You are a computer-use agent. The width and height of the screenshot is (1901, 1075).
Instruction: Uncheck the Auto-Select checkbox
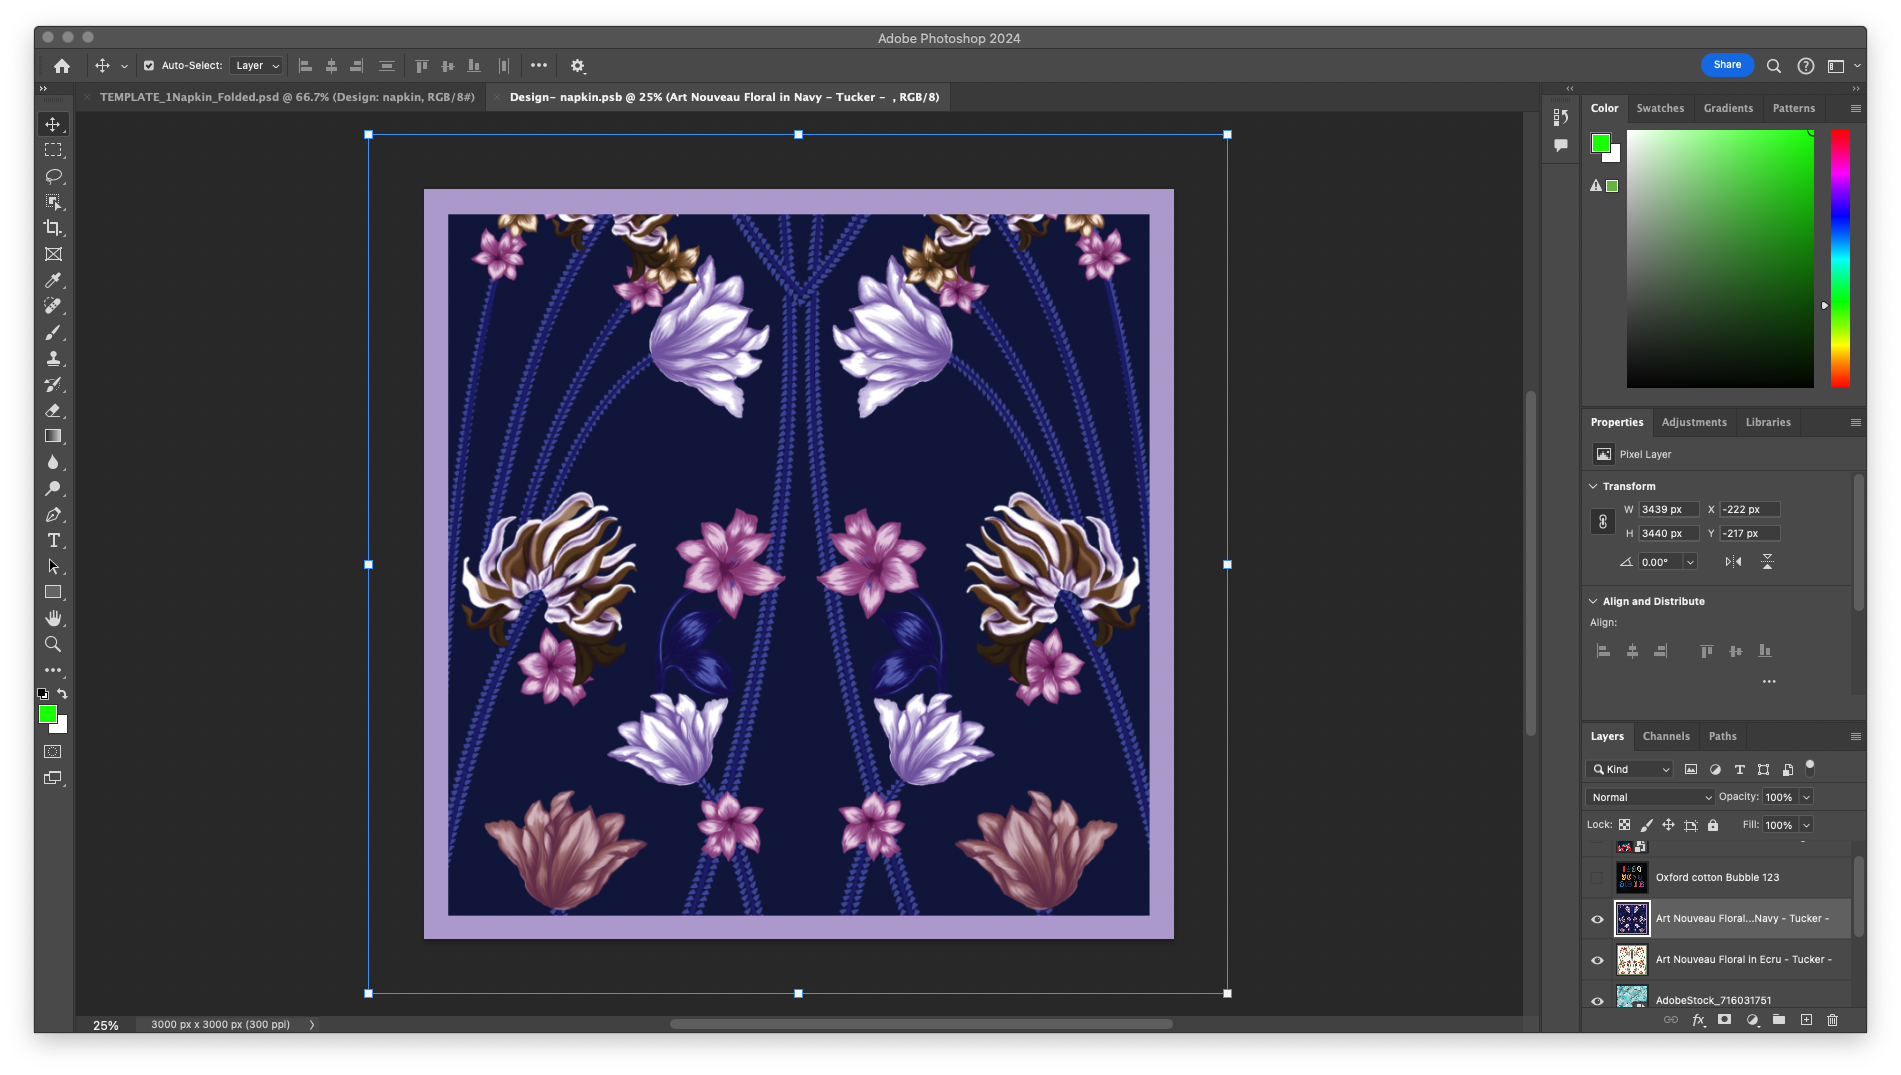pyautogui.click(x=149, y=66)
